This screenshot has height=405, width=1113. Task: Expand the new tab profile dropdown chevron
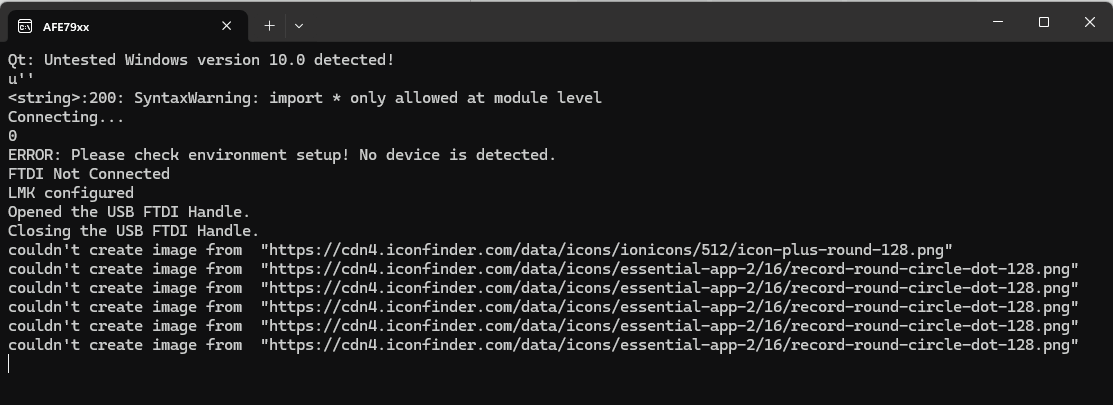pyautogui.click(x=299, y=26)
